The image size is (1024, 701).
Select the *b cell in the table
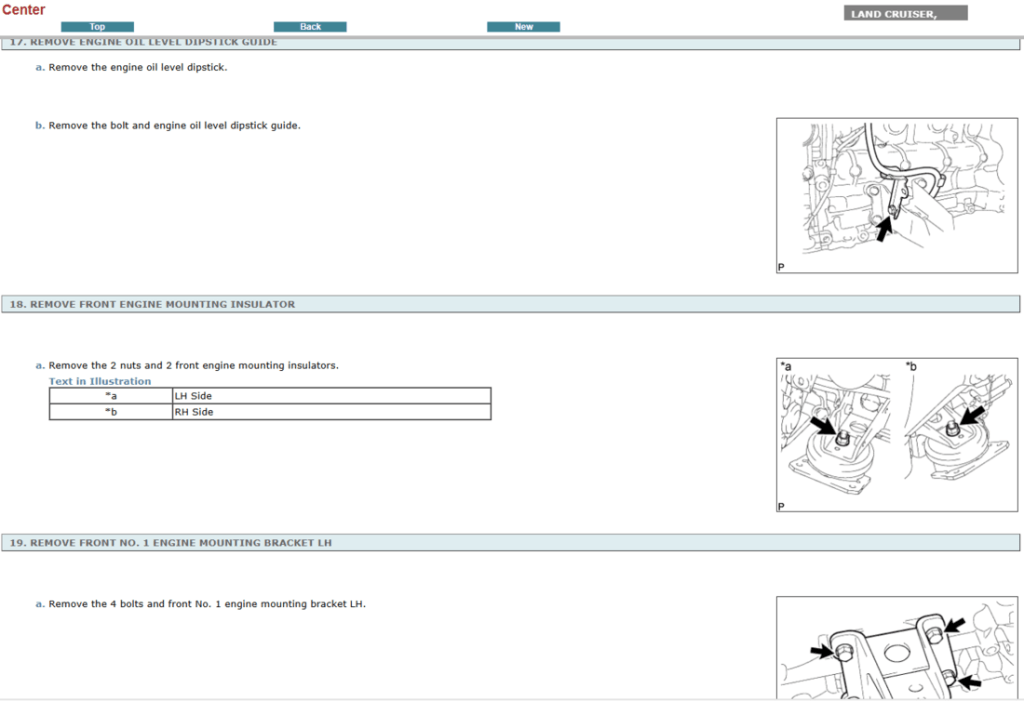tap(111, 412)
